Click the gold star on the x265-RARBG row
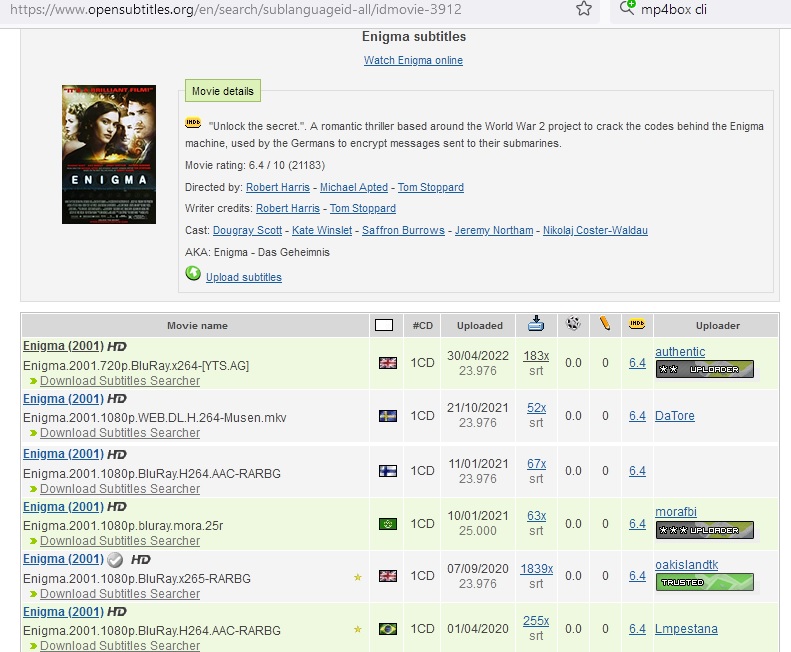791x652 pixels. 358,577
